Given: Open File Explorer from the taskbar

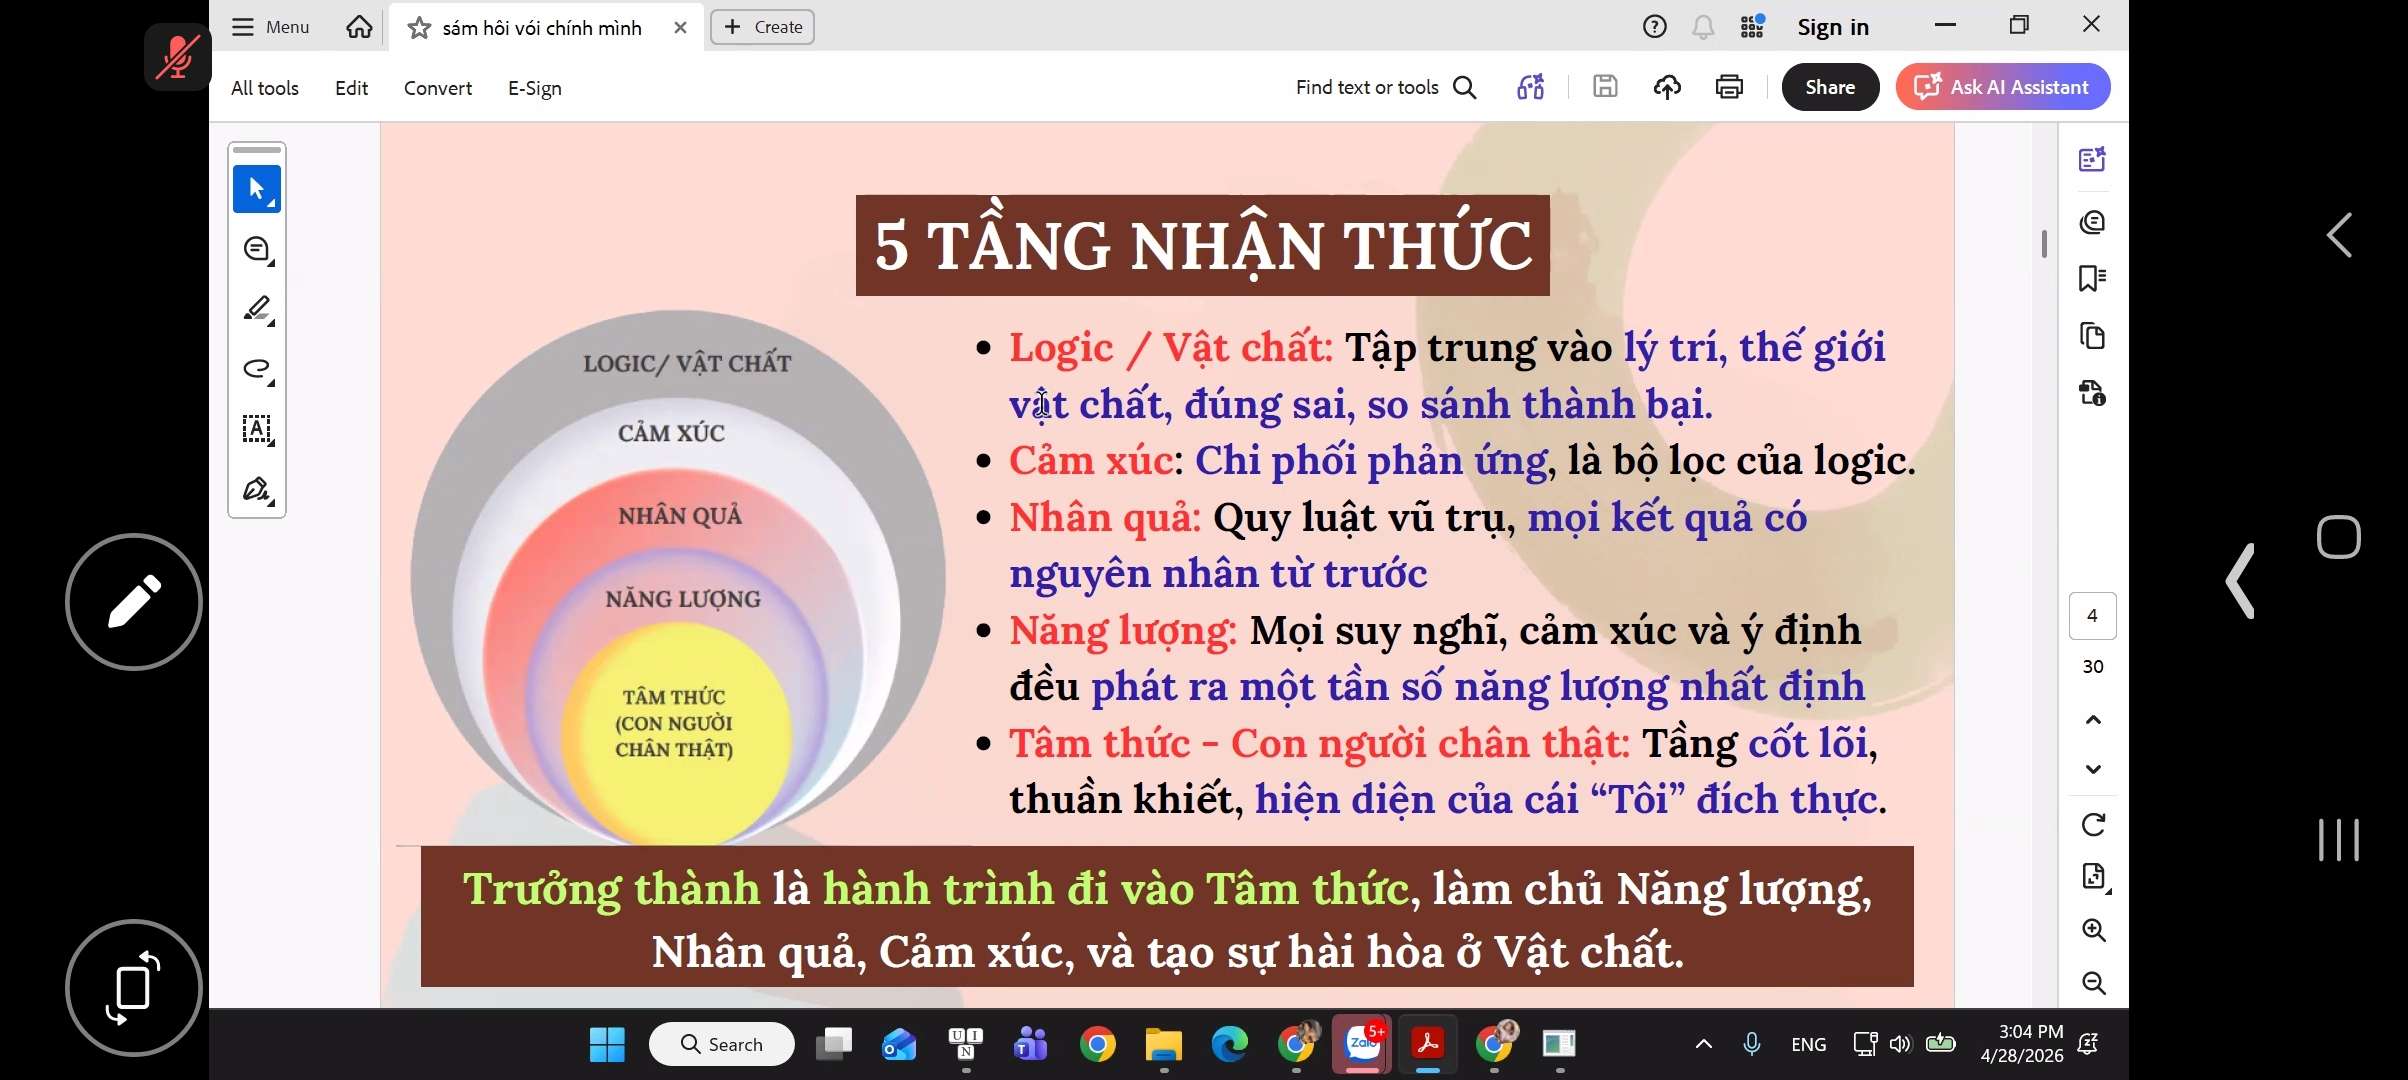Looking at the screenshot, I should 1163,1045.
